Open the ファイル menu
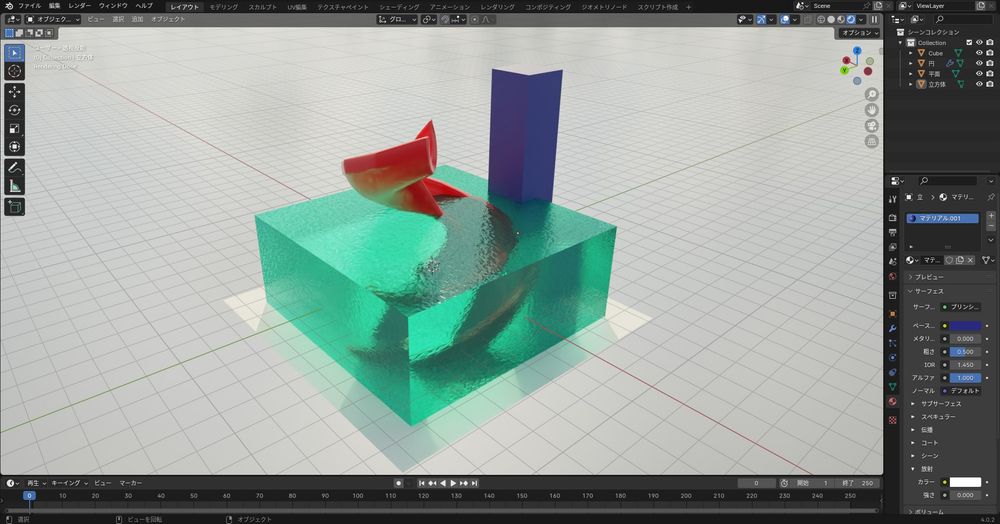Screen dimensions: 1000x524 (29, 6)
